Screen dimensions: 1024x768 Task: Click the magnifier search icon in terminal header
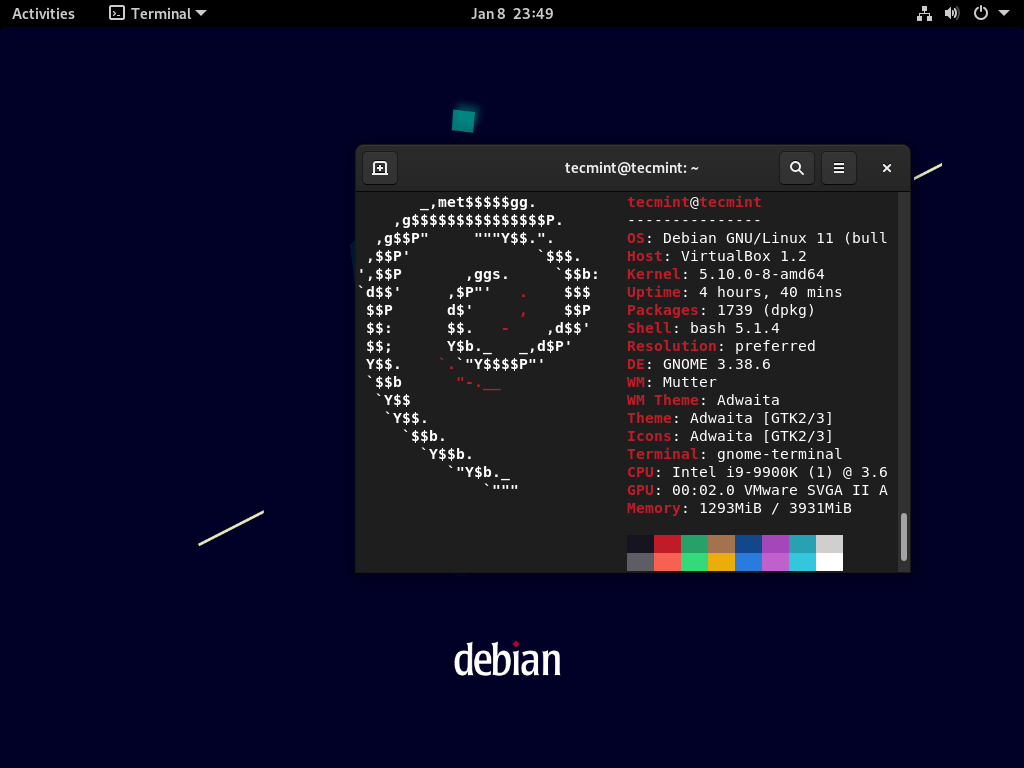(x=797, y=168)
